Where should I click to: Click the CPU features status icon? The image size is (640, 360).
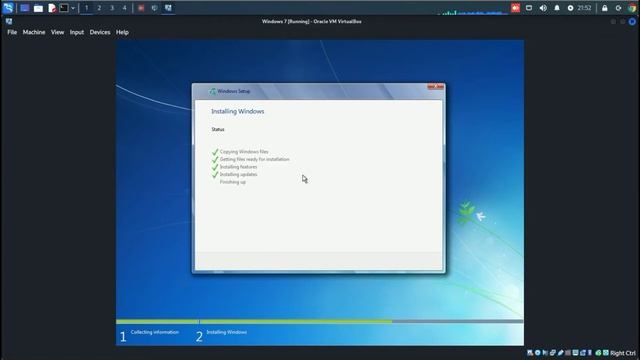pyautogui.click(x=589, y=353)
